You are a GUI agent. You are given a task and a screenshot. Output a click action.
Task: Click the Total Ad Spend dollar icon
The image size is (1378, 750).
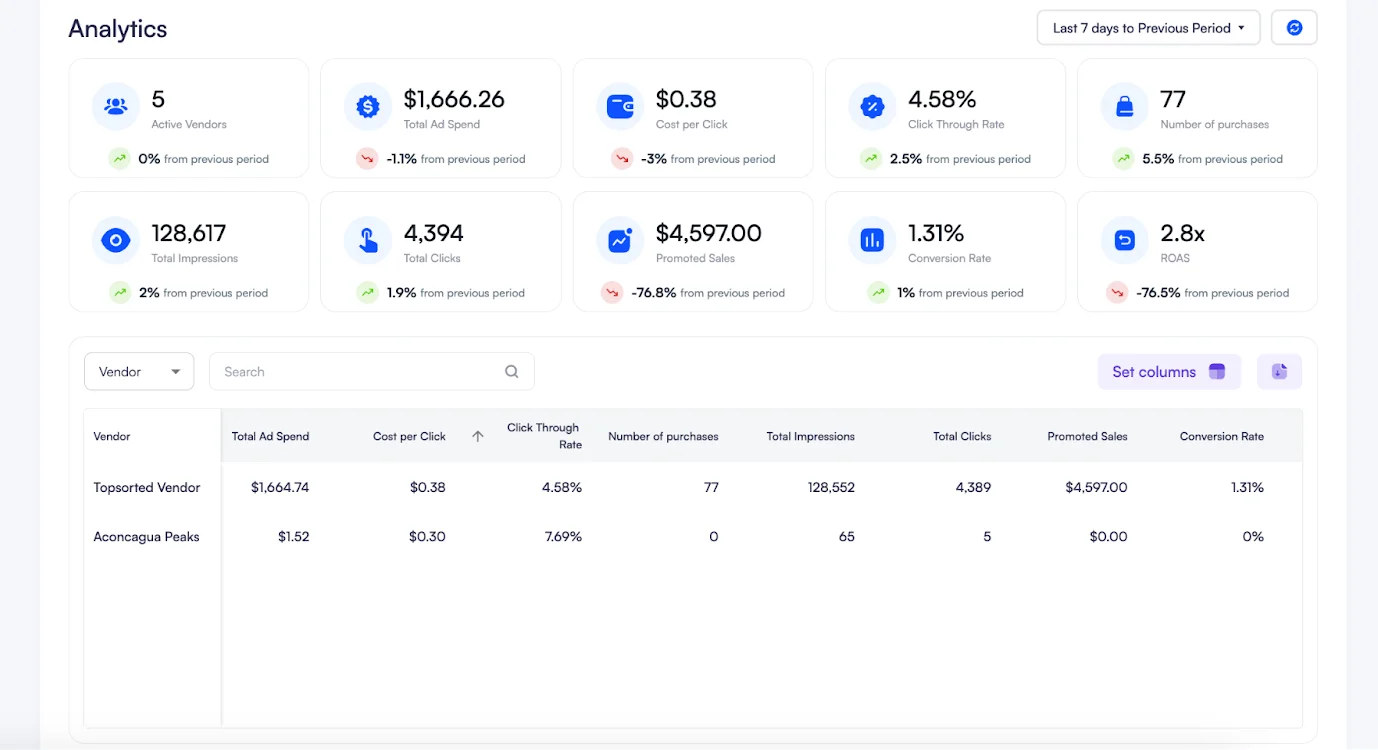pyautogui.click(x=366, y=105)
